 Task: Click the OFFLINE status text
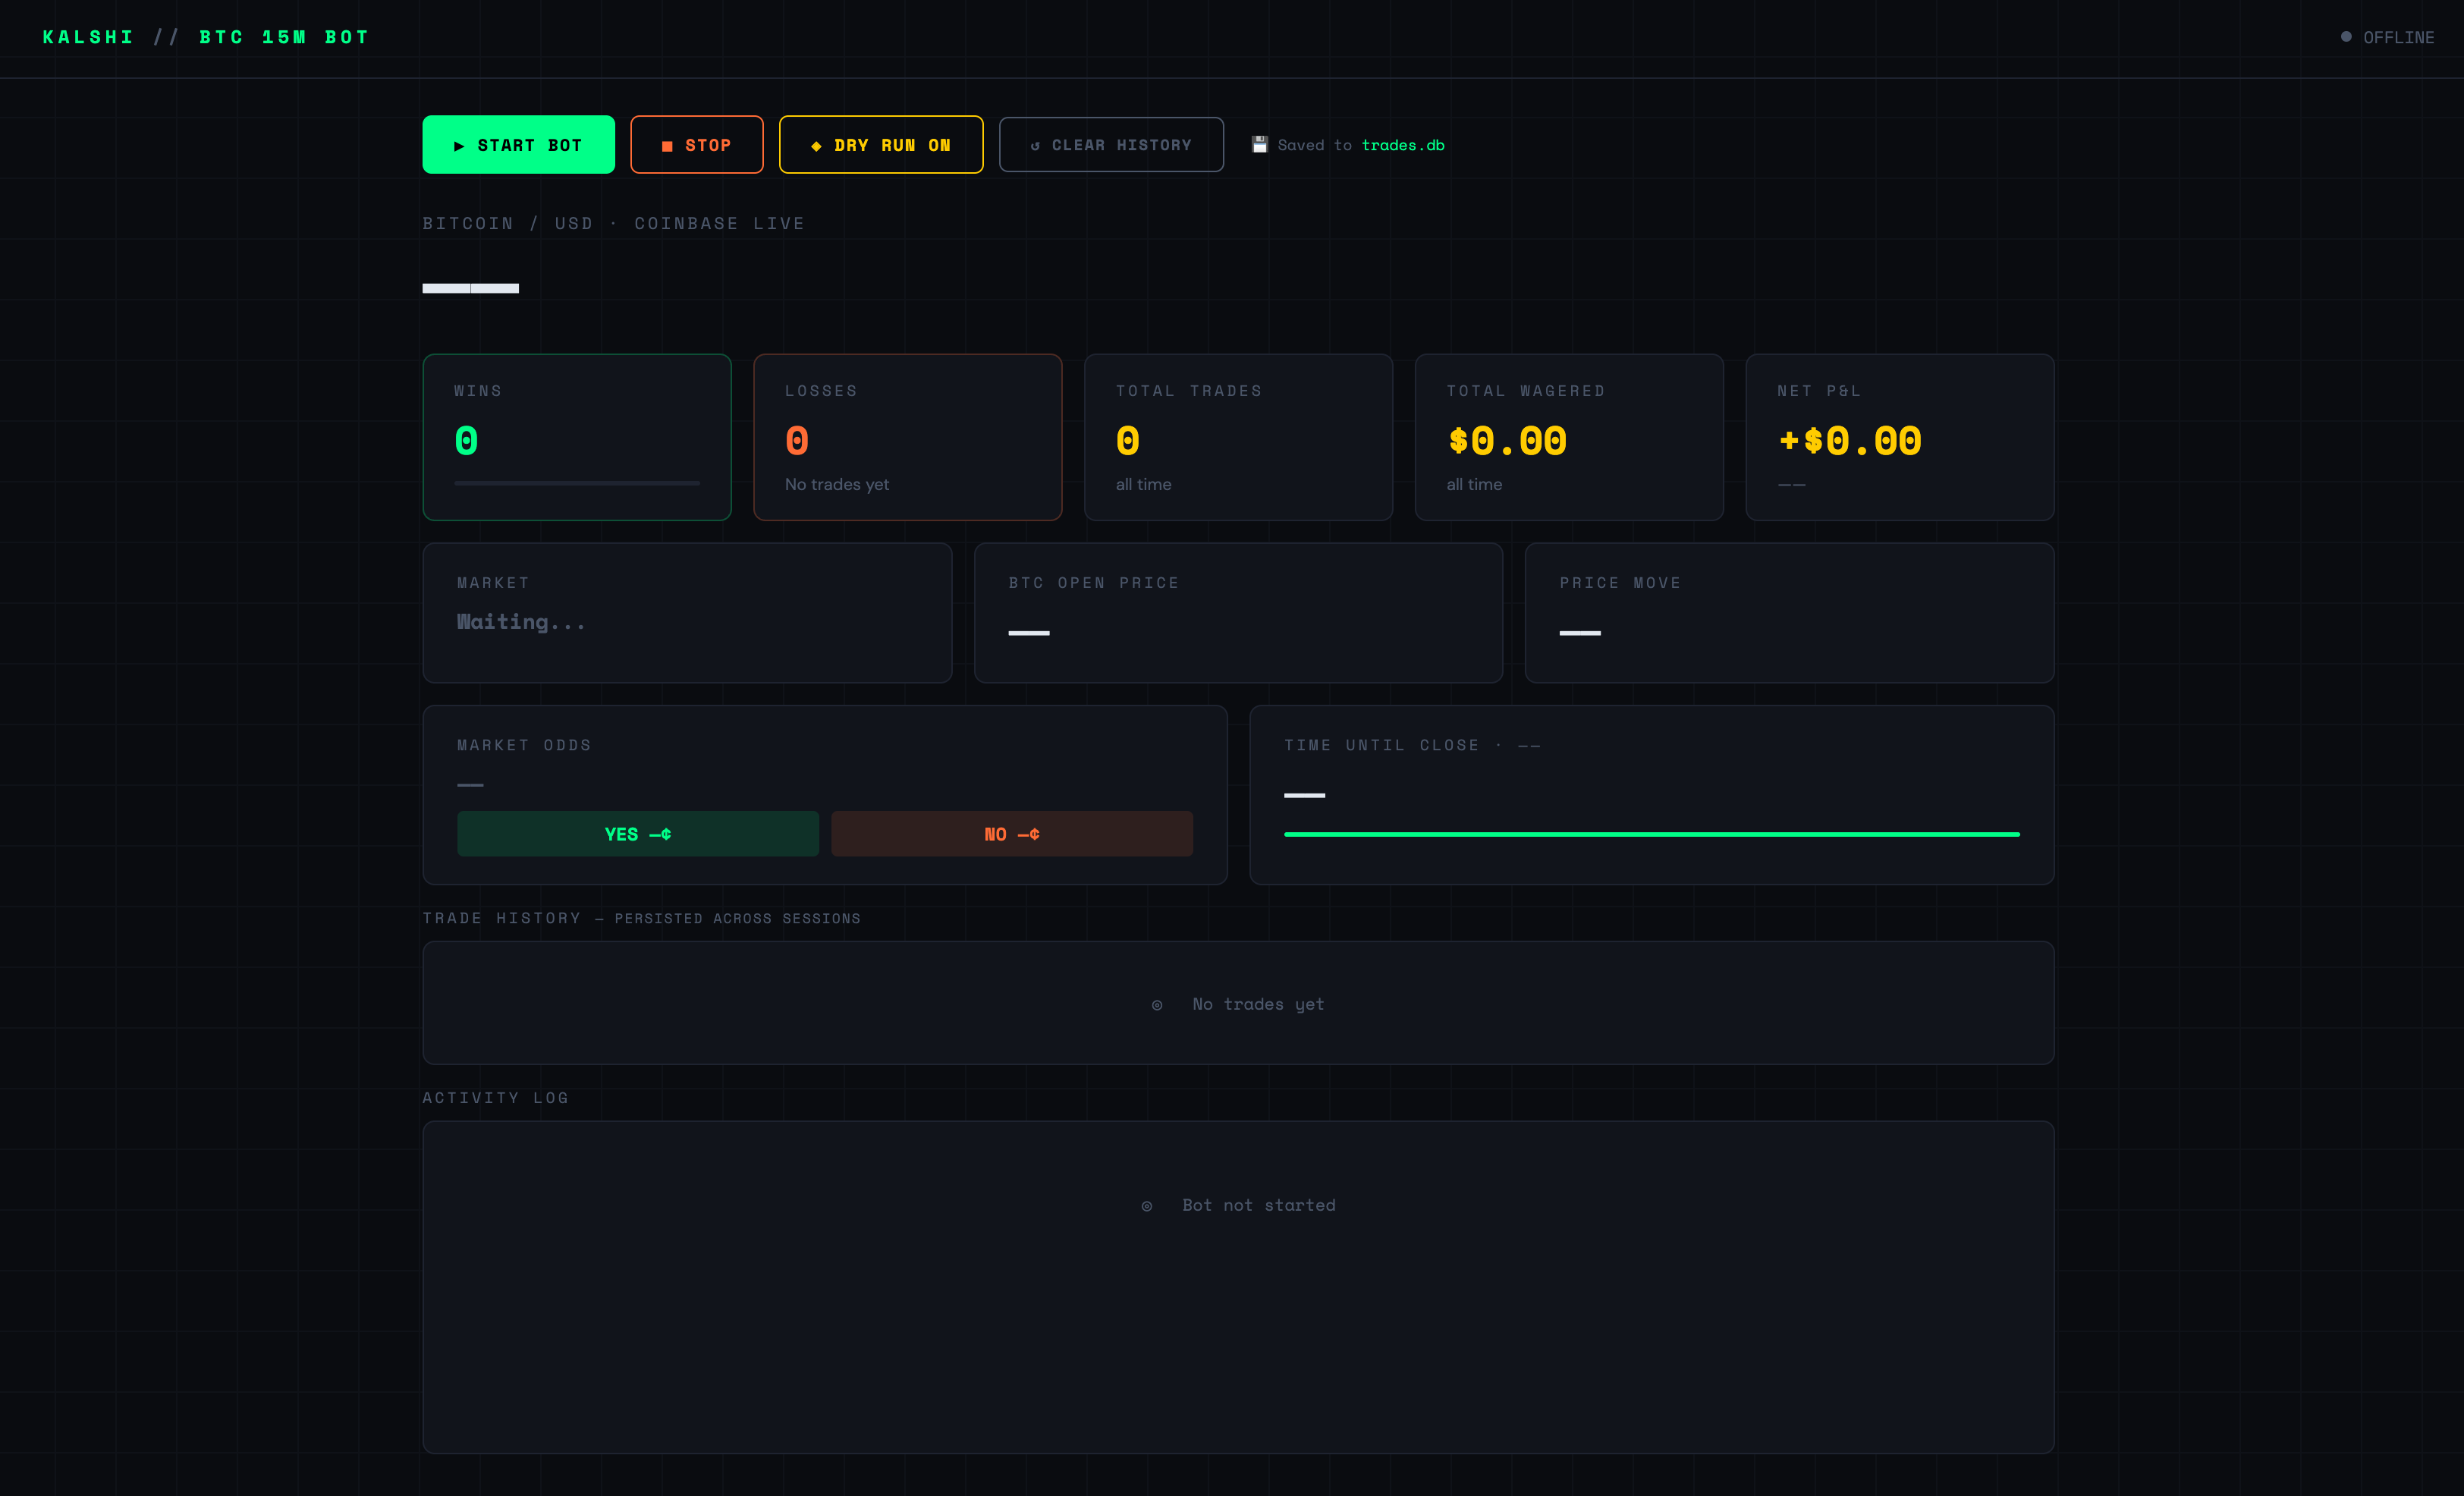2399,37
